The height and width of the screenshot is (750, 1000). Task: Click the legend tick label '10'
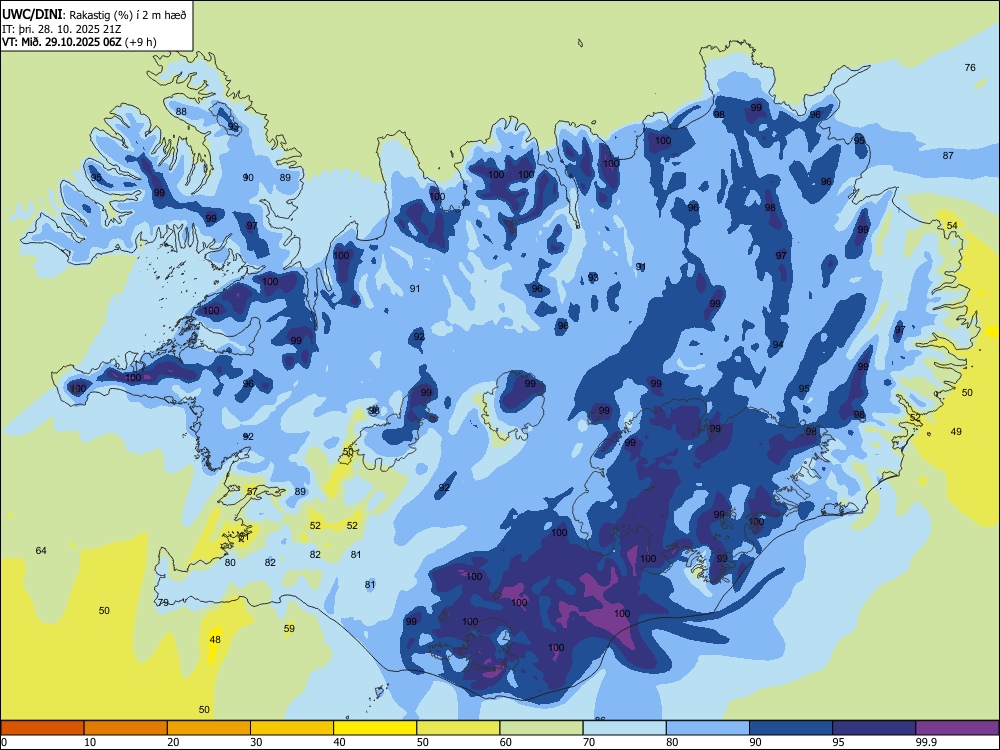[x=90, y=742]
